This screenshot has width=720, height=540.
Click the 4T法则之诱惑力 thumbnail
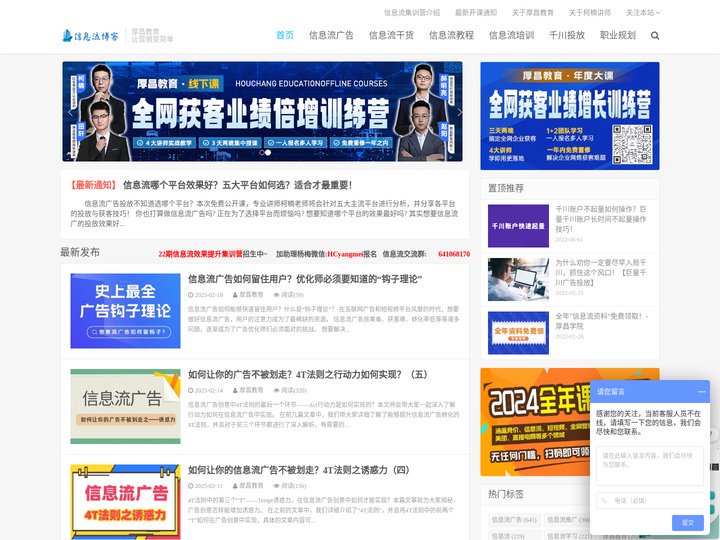pos(125,502)
